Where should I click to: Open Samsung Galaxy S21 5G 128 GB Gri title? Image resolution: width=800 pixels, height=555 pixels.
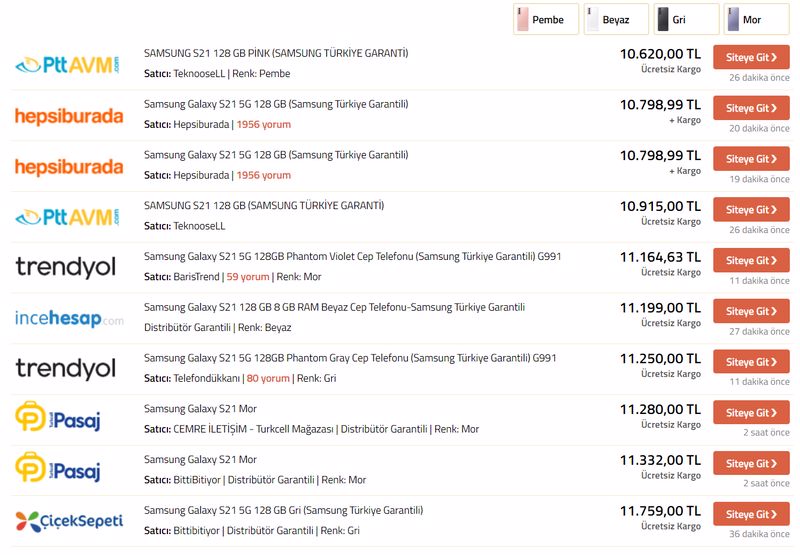[x=283, y=510]
